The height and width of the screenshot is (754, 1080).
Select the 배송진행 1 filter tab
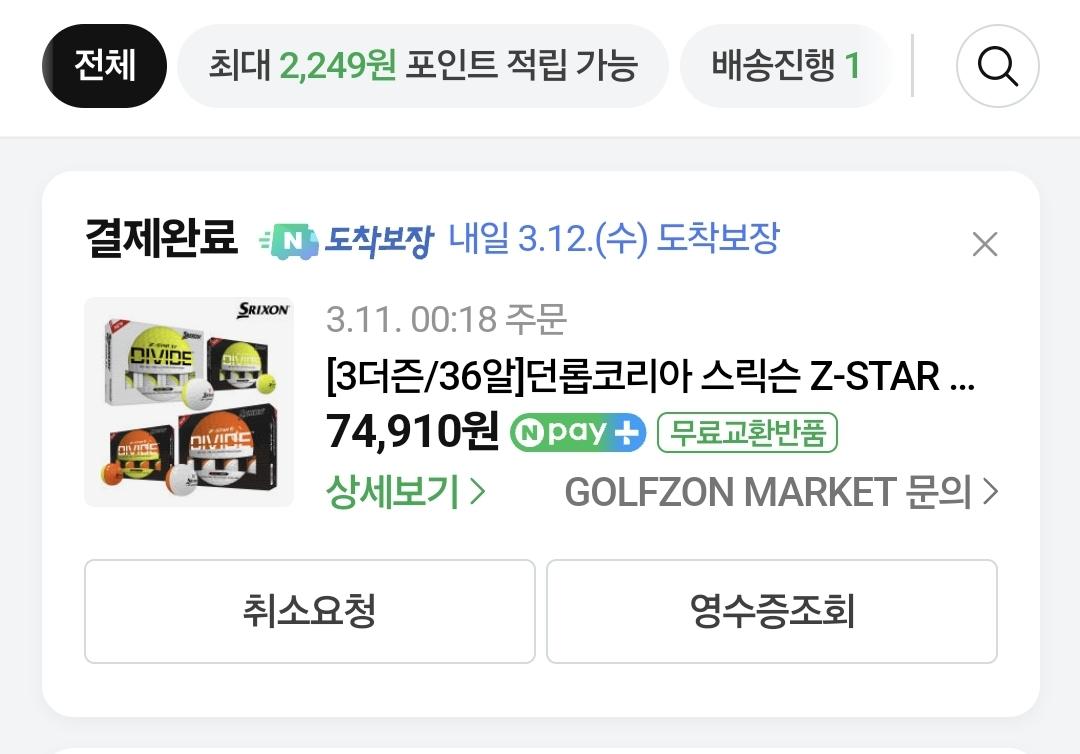click(785, 66)
